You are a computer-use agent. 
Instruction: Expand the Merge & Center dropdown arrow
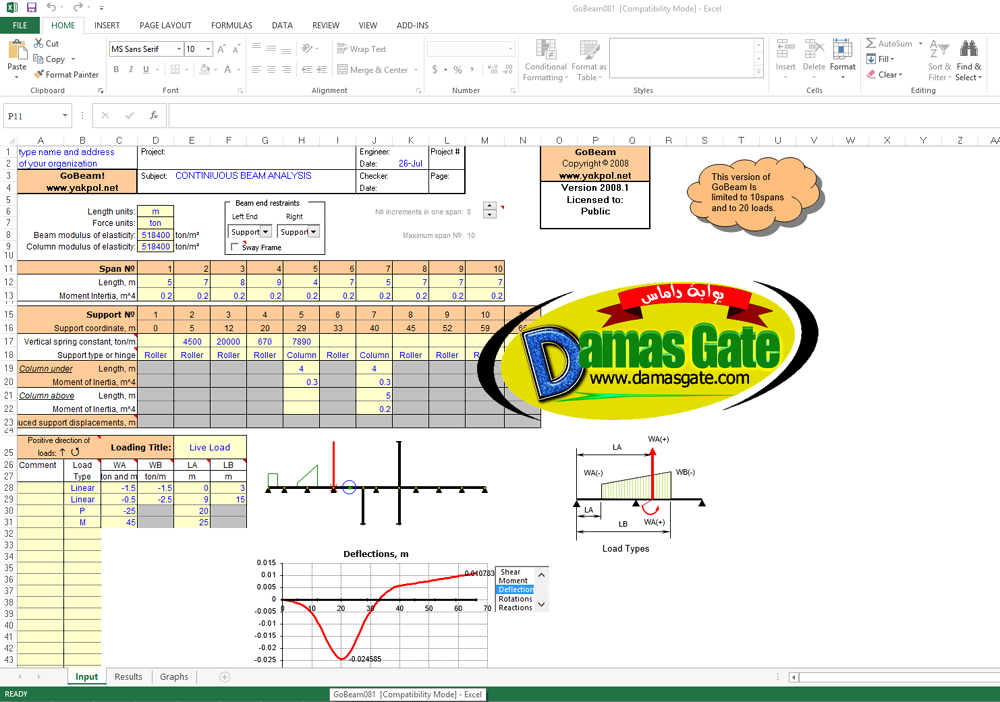tap(416, 70)
